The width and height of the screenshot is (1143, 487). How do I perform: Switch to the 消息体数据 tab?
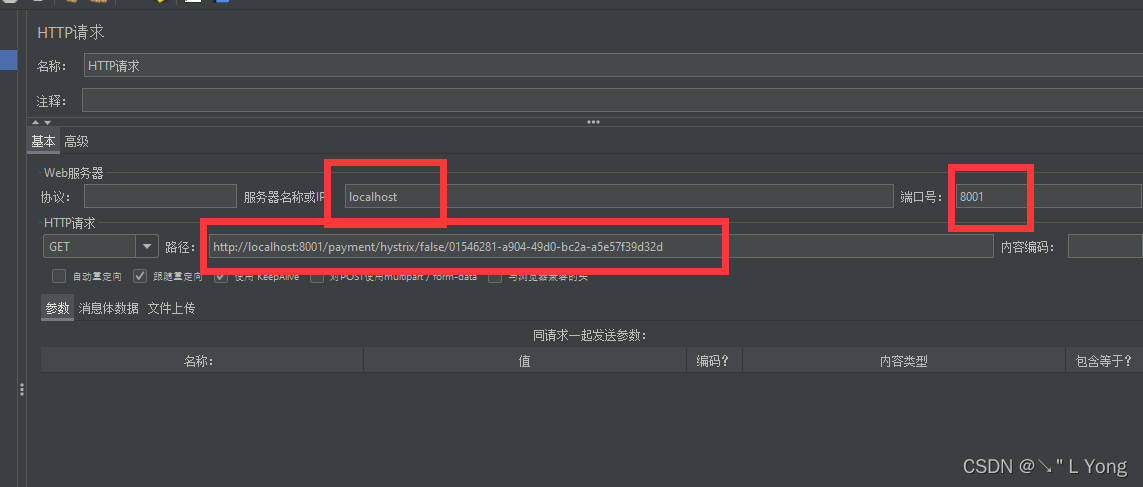(109, 308)
